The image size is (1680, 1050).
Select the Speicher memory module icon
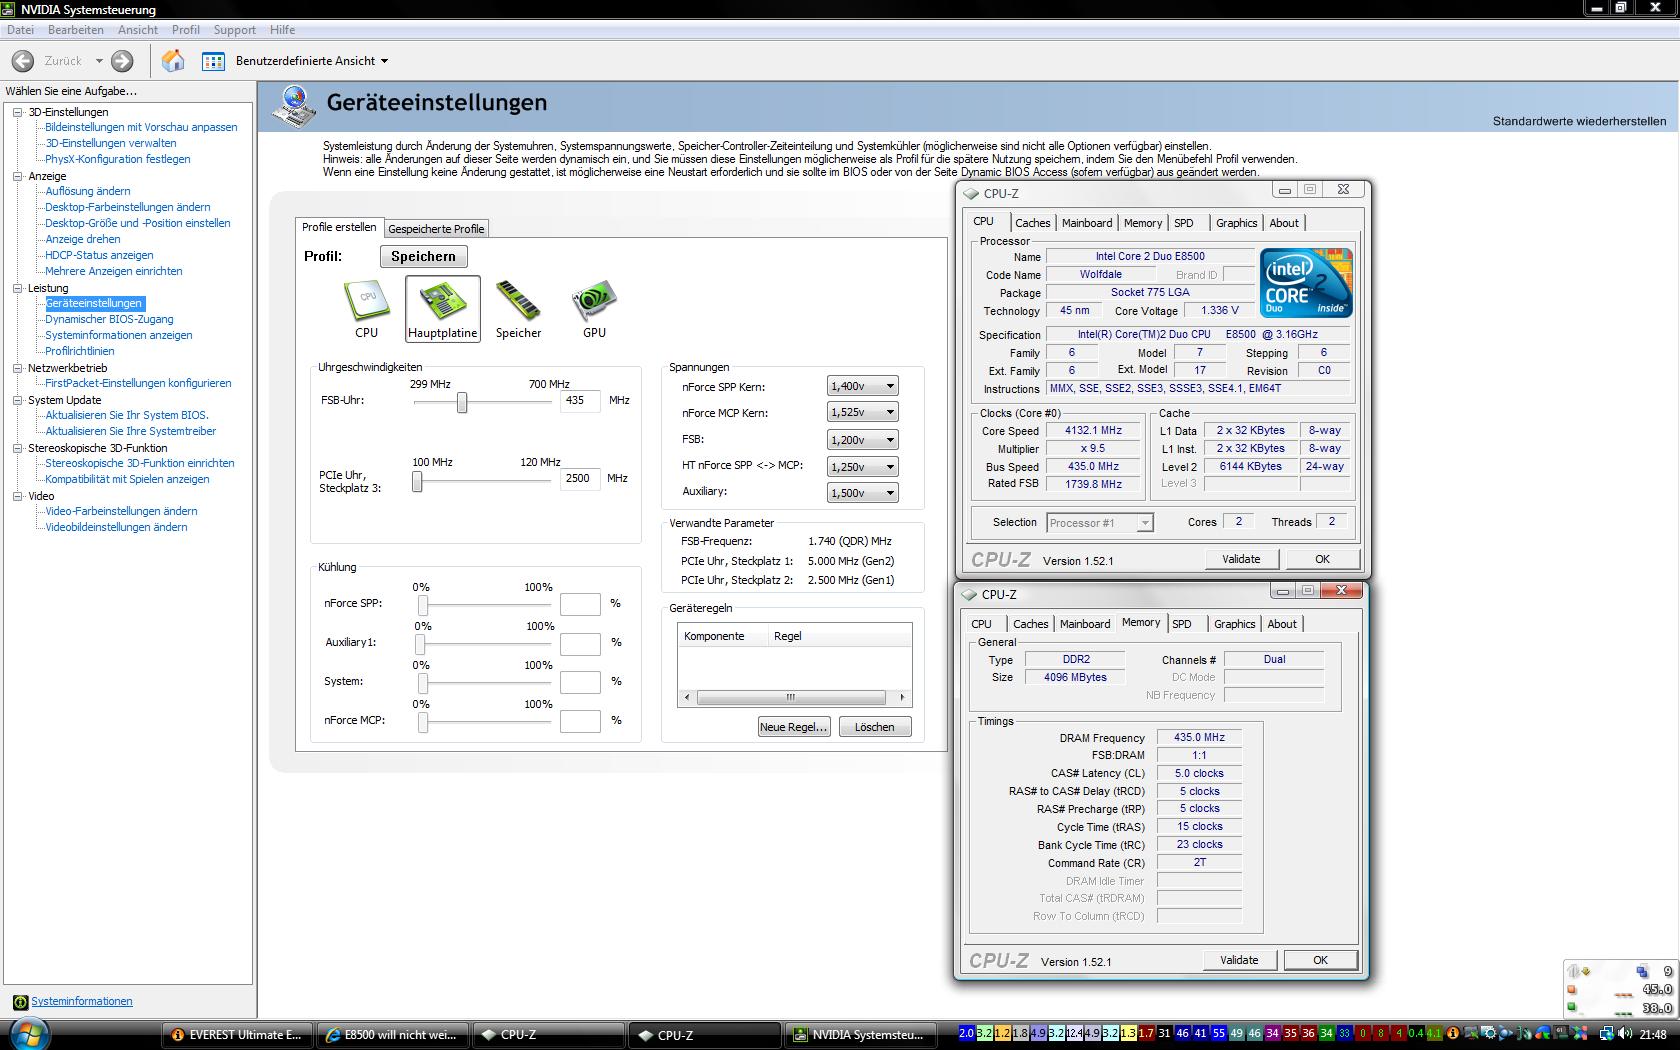(x=518, y=309)
